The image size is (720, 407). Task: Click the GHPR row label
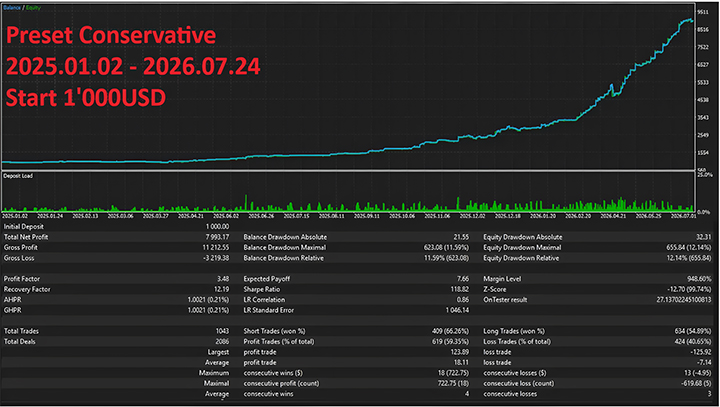tap(12, 310)
